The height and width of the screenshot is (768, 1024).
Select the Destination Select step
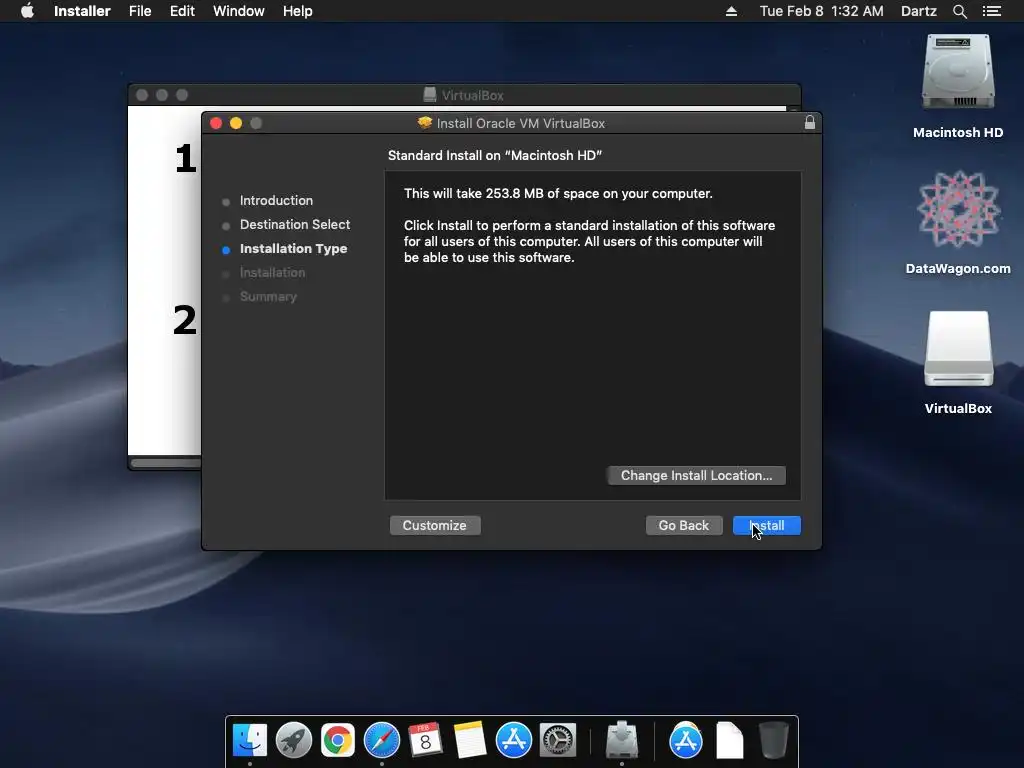click(x=295, y=225)
